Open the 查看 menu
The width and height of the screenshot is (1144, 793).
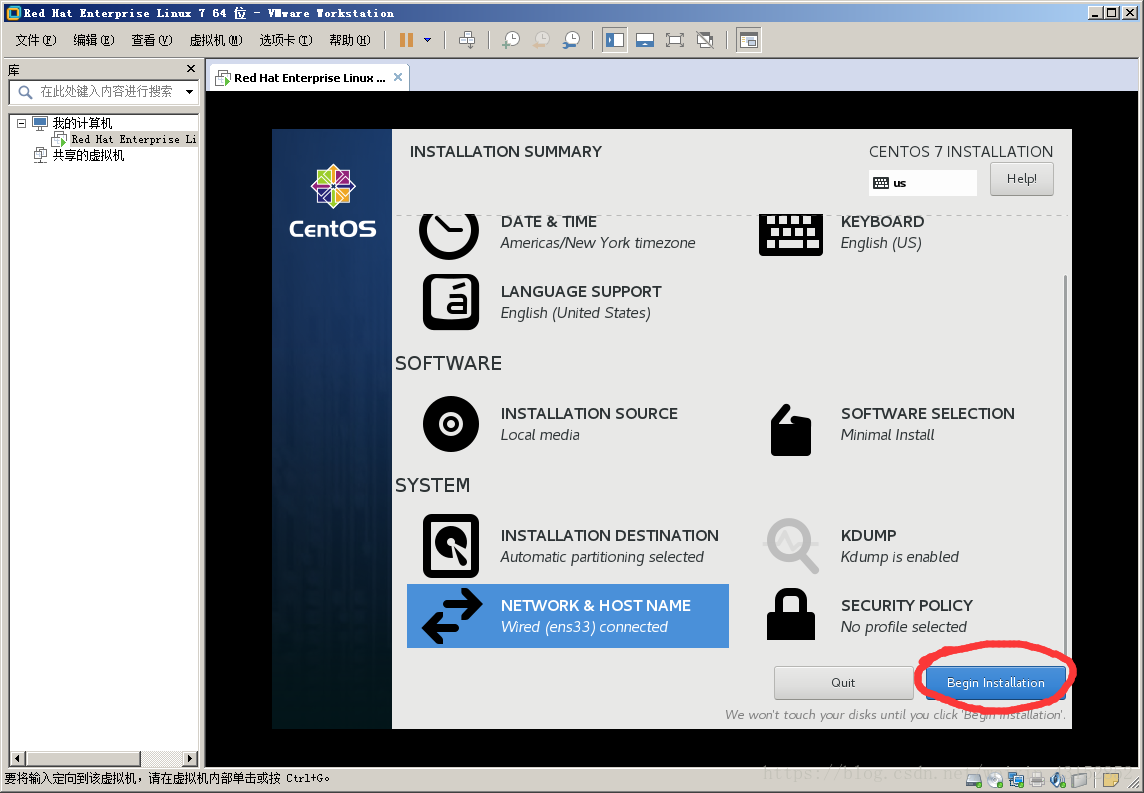152,40
